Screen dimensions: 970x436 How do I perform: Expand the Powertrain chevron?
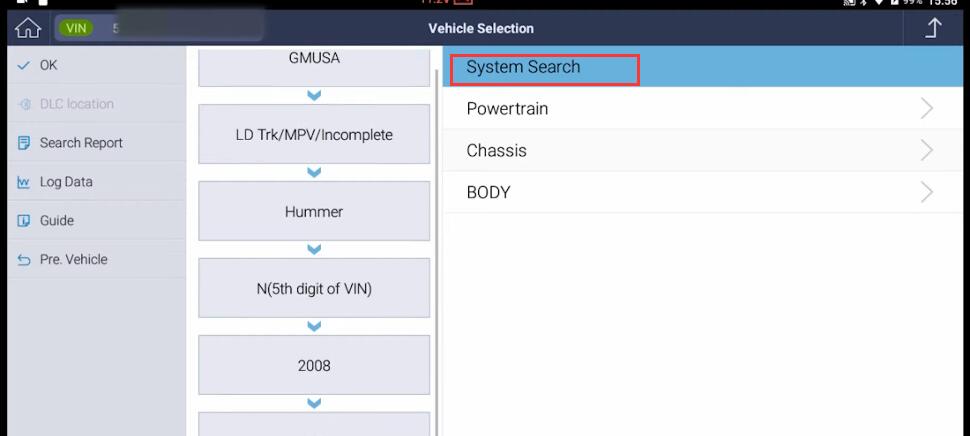(926, 109)
